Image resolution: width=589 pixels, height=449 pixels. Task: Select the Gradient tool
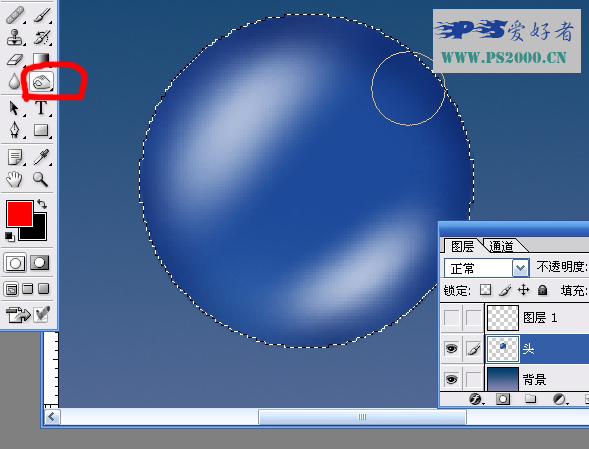pos(41,59)
